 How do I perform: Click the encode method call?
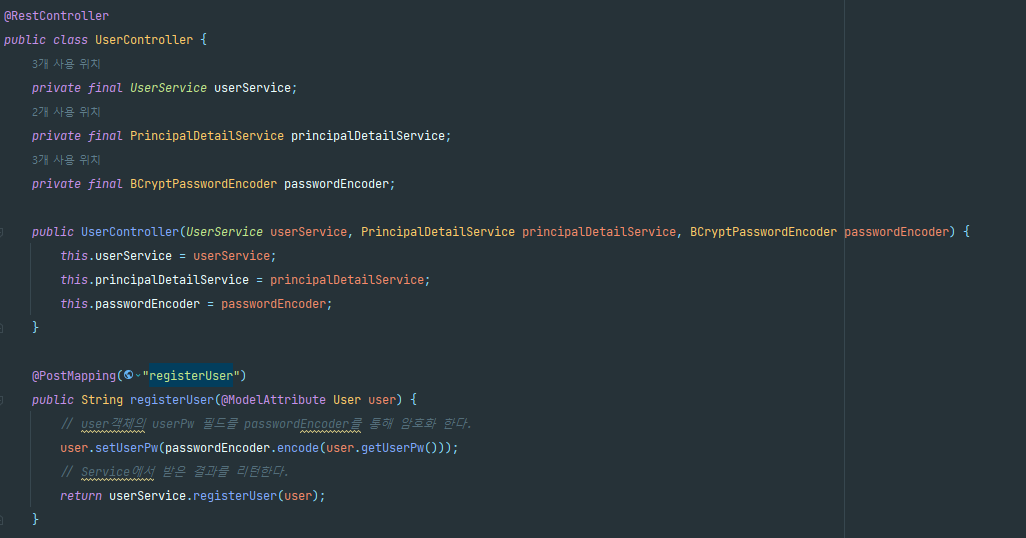click(298, 448)
